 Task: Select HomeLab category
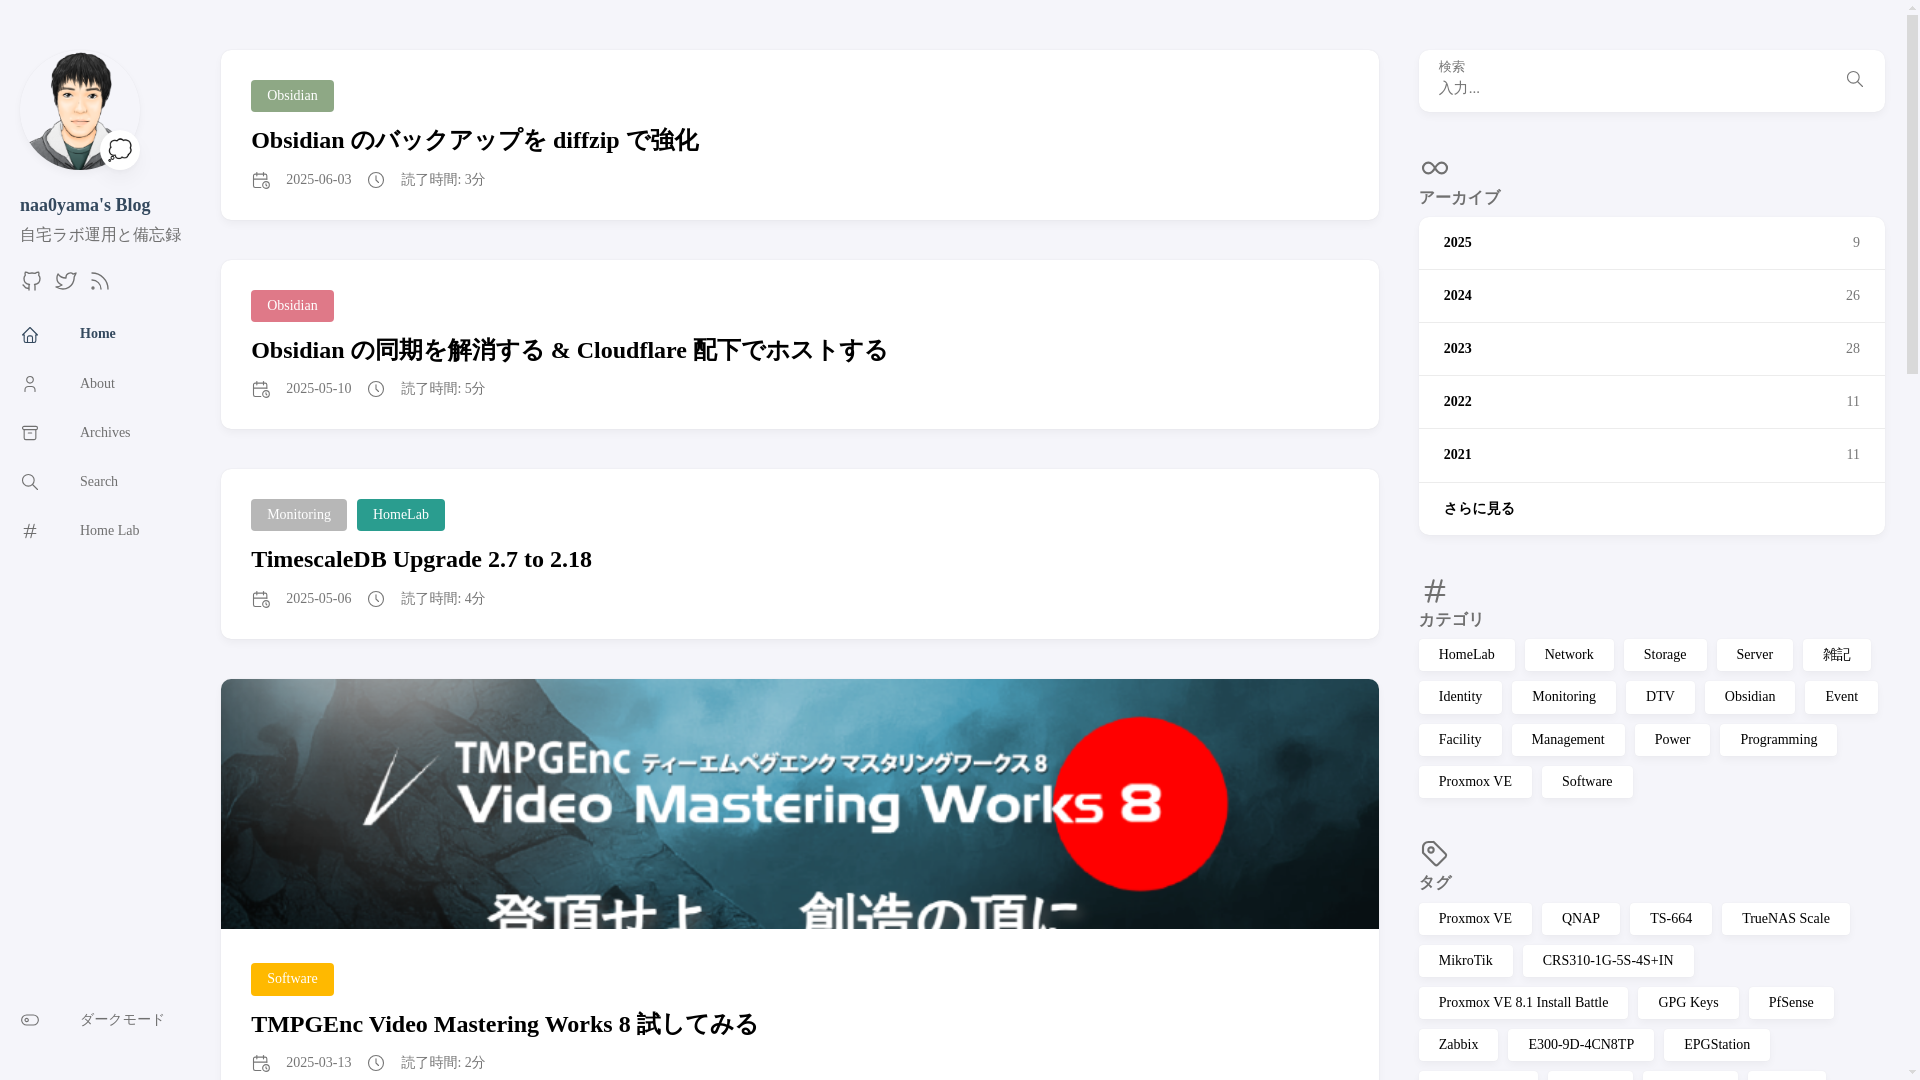tap(1466, 655)
